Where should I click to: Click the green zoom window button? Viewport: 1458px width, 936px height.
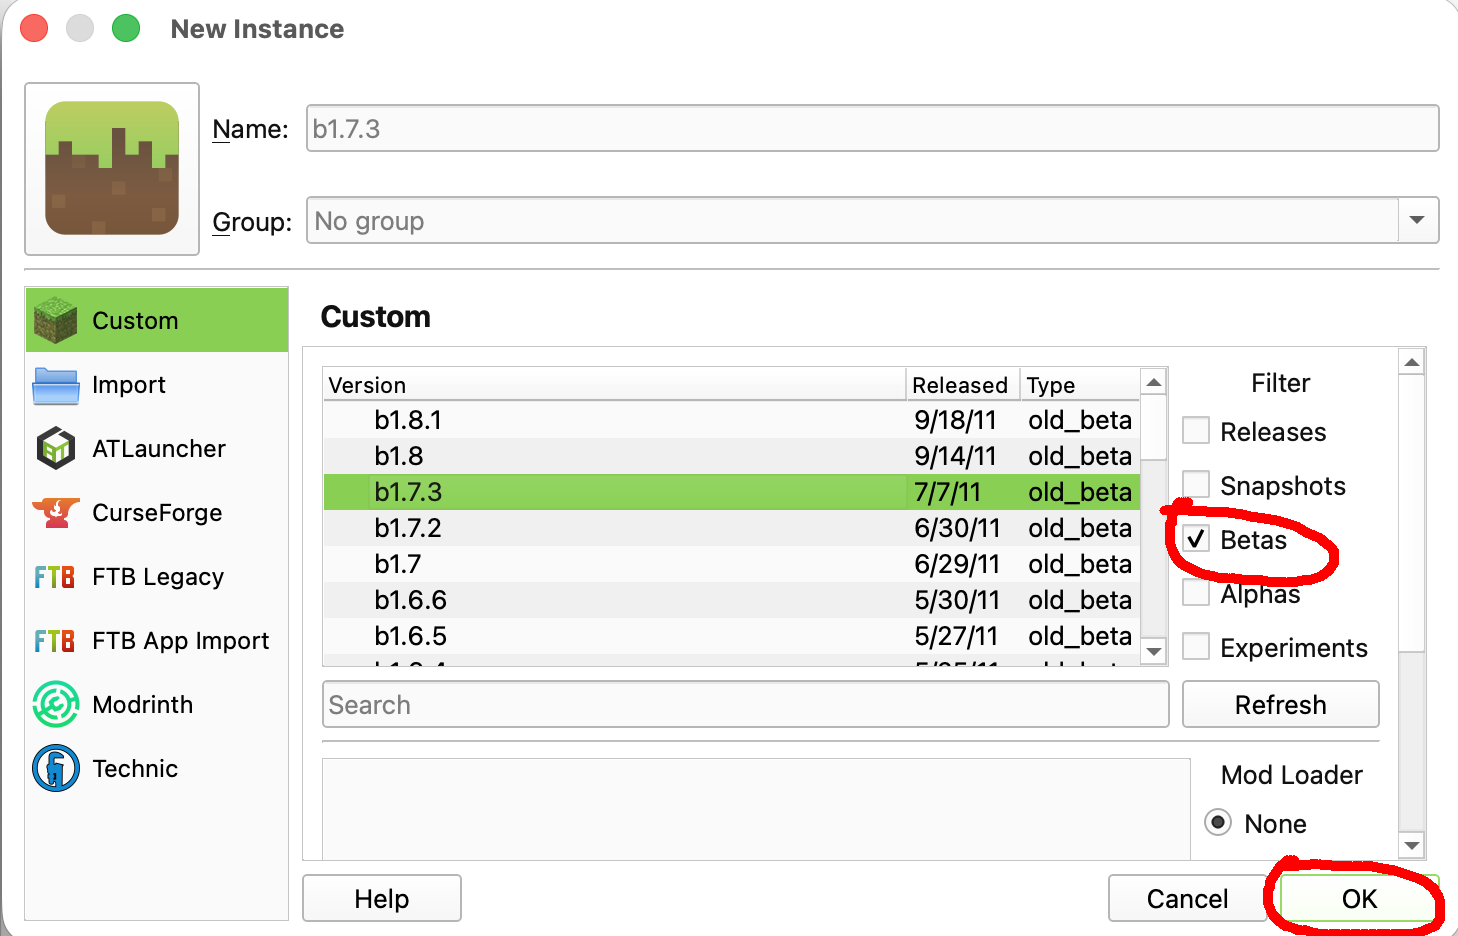126,28
